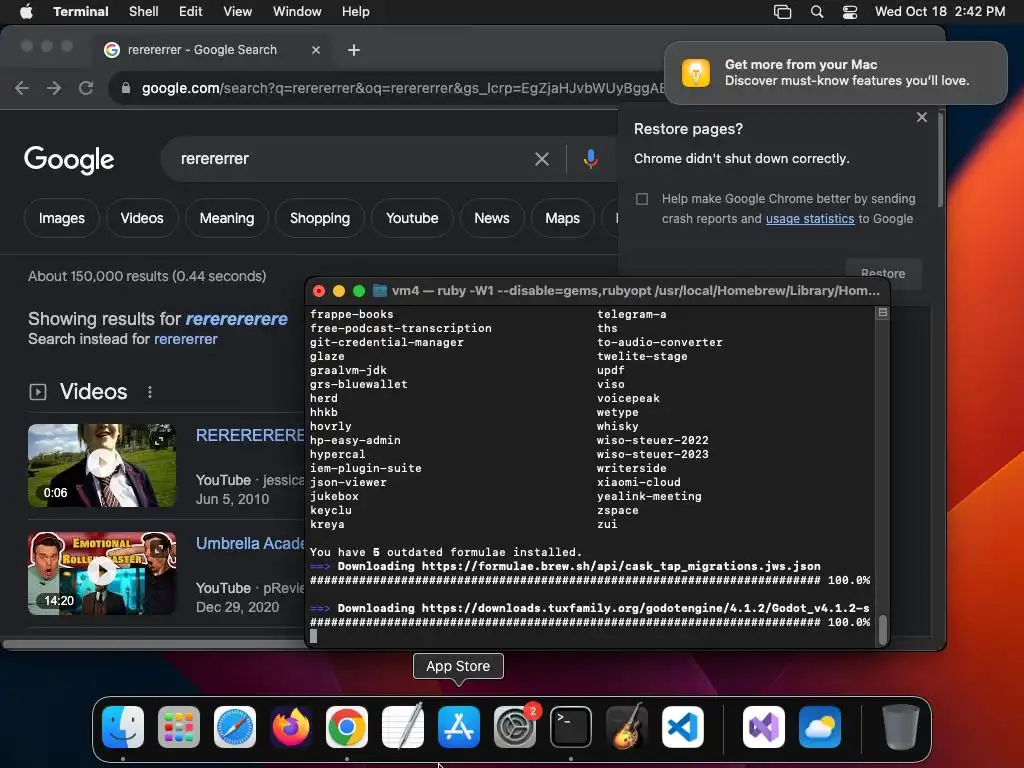Select the Maps filter chip
Viewport: 1024px width, 768px height.
pyautogui.click(x=562, y=218)
